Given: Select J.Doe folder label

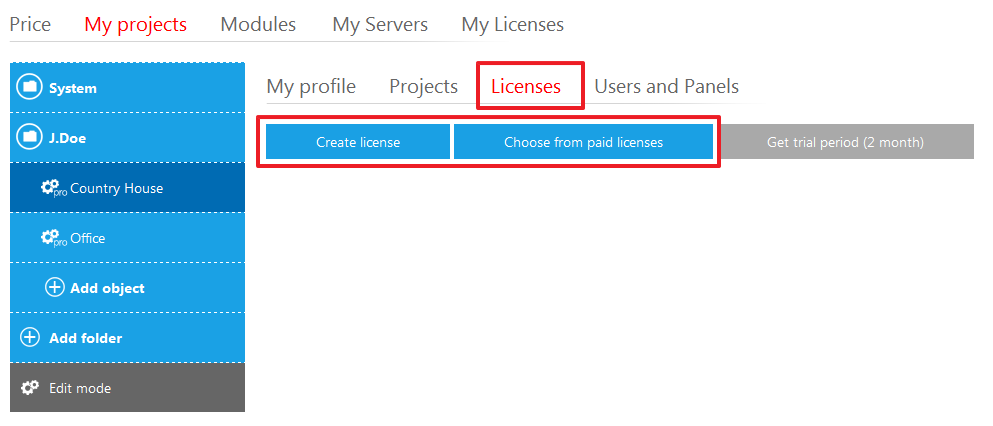Looking at the screenshot, I should 67,138.
